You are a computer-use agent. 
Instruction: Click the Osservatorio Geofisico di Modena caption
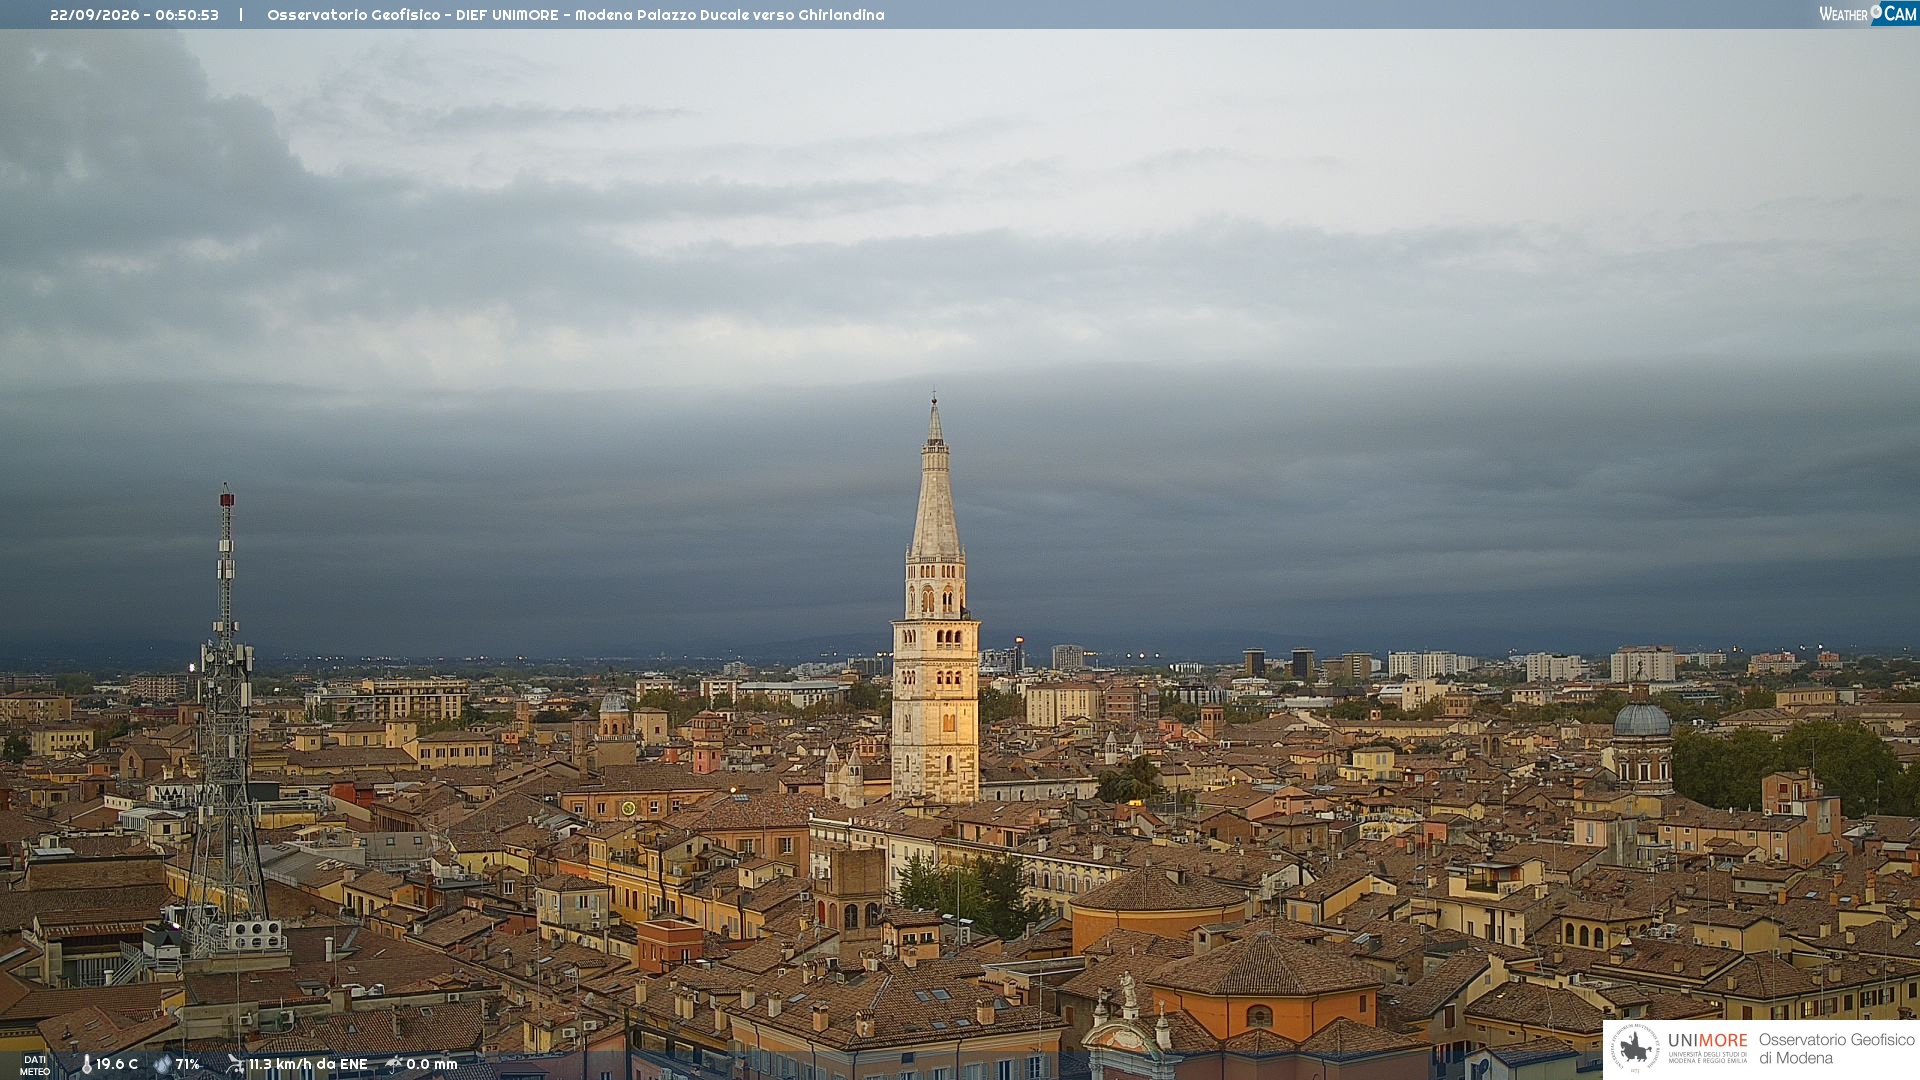pyautogui.click(x=1836, y=1049)
